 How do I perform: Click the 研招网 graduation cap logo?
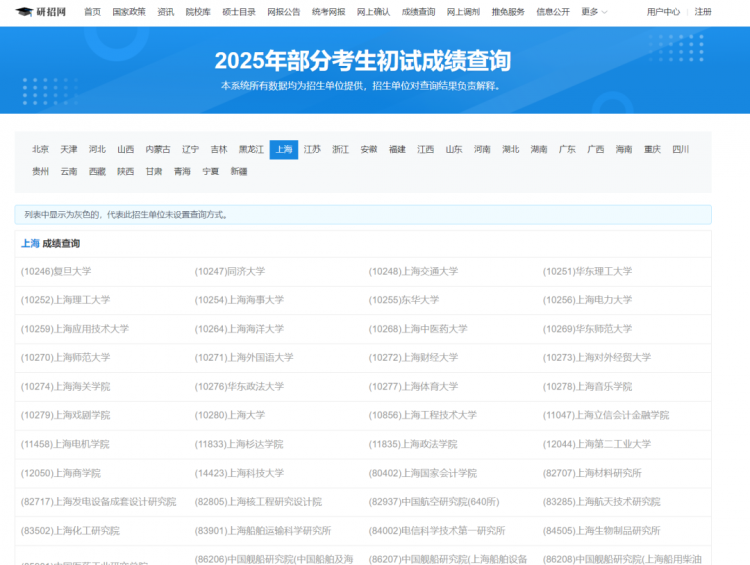[41, 11]
